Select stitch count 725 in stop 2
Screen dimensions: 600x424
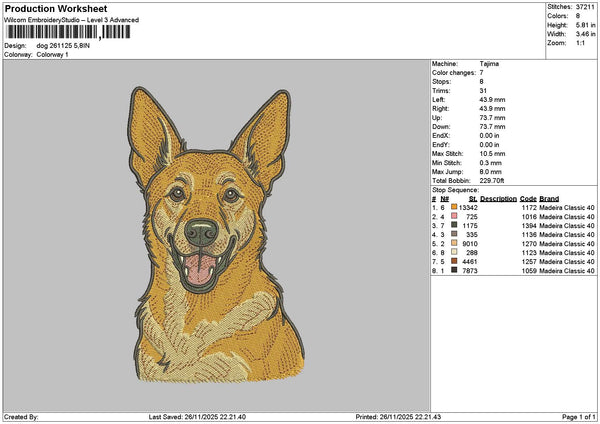pyautogui.click(x=472, y=217)
